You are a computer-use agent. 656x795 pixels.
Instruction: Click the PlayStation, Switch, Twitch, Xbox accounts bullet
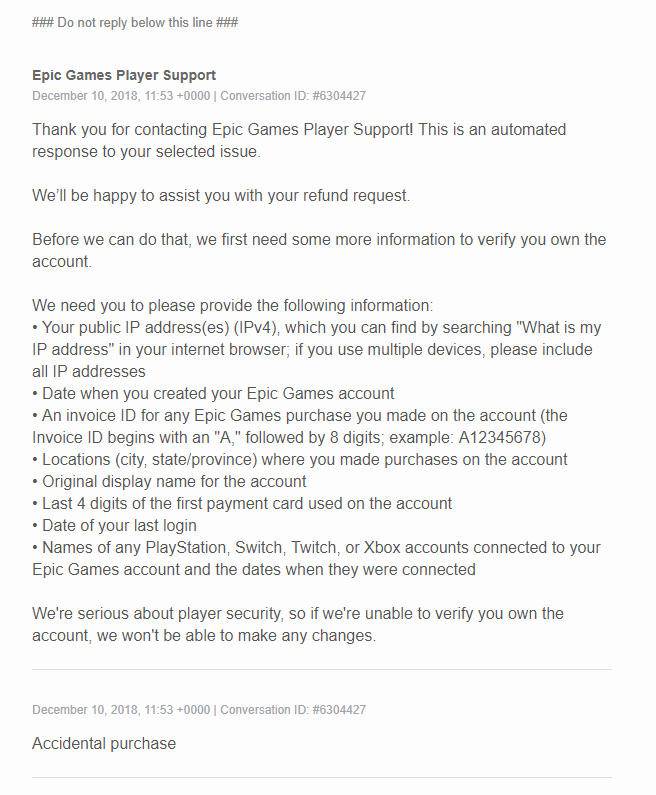[x=316, y=558]
